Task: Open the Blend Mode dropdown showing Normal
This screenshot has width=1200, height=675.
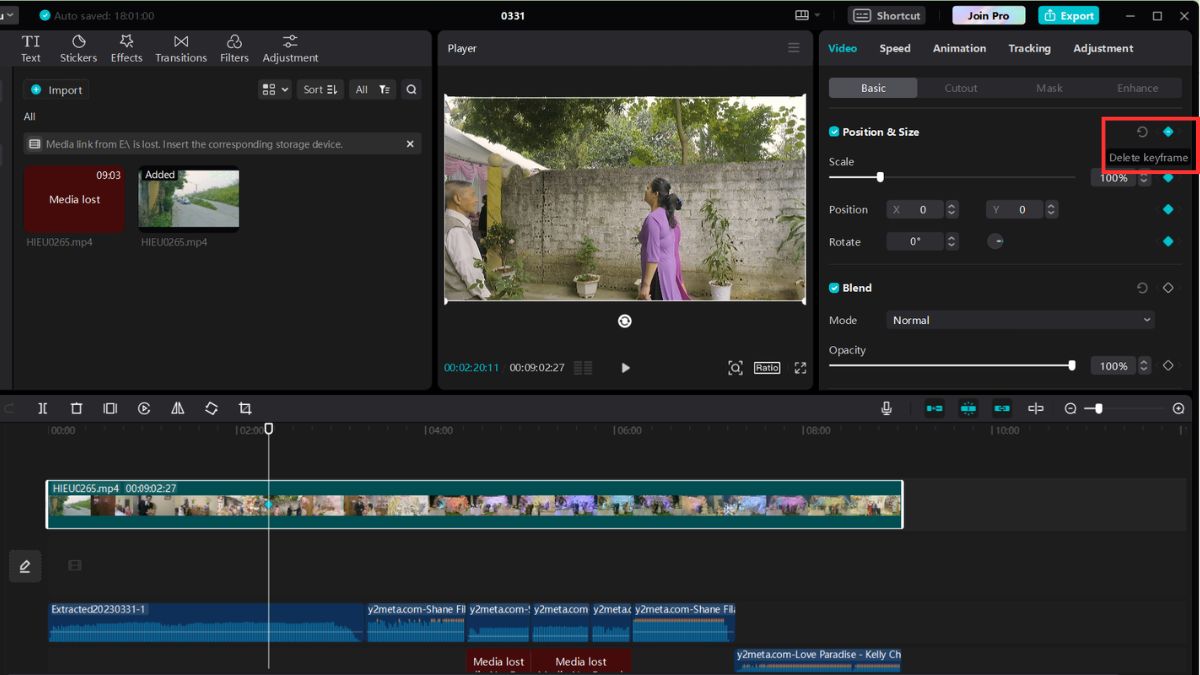Action: tap(1019, 319)
